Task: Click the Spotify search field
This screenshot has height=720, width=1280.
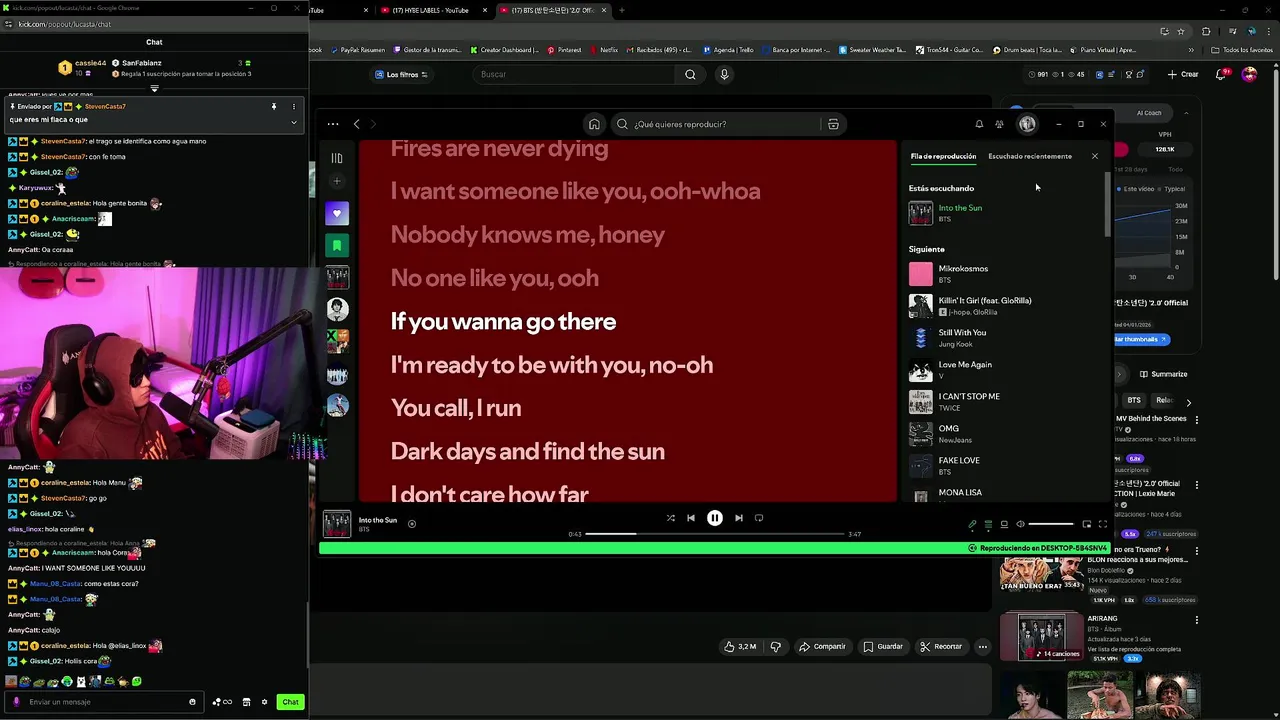Action: coord(727,124)
